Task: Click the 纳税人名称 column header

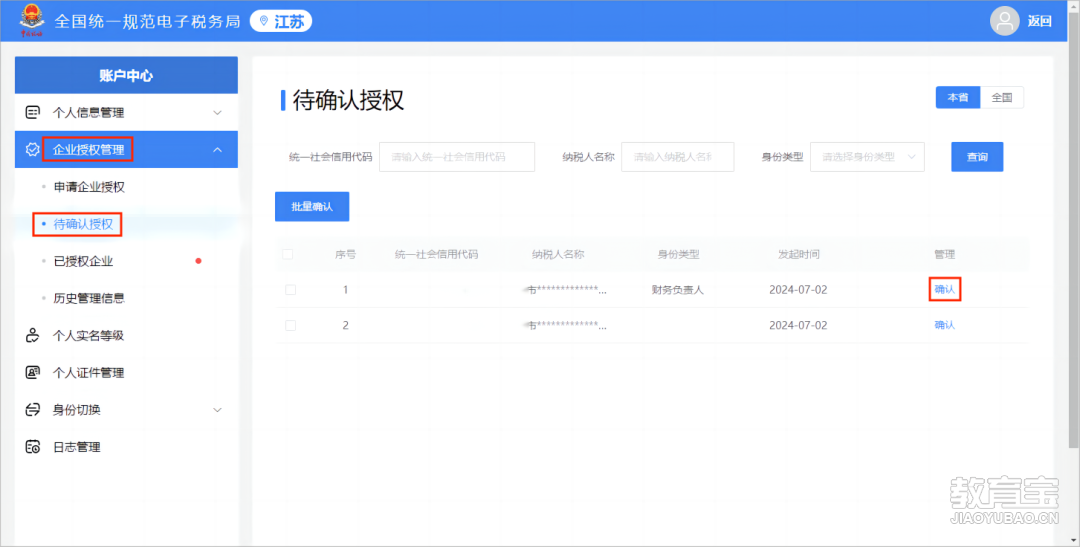Action: tap(558, 254)
